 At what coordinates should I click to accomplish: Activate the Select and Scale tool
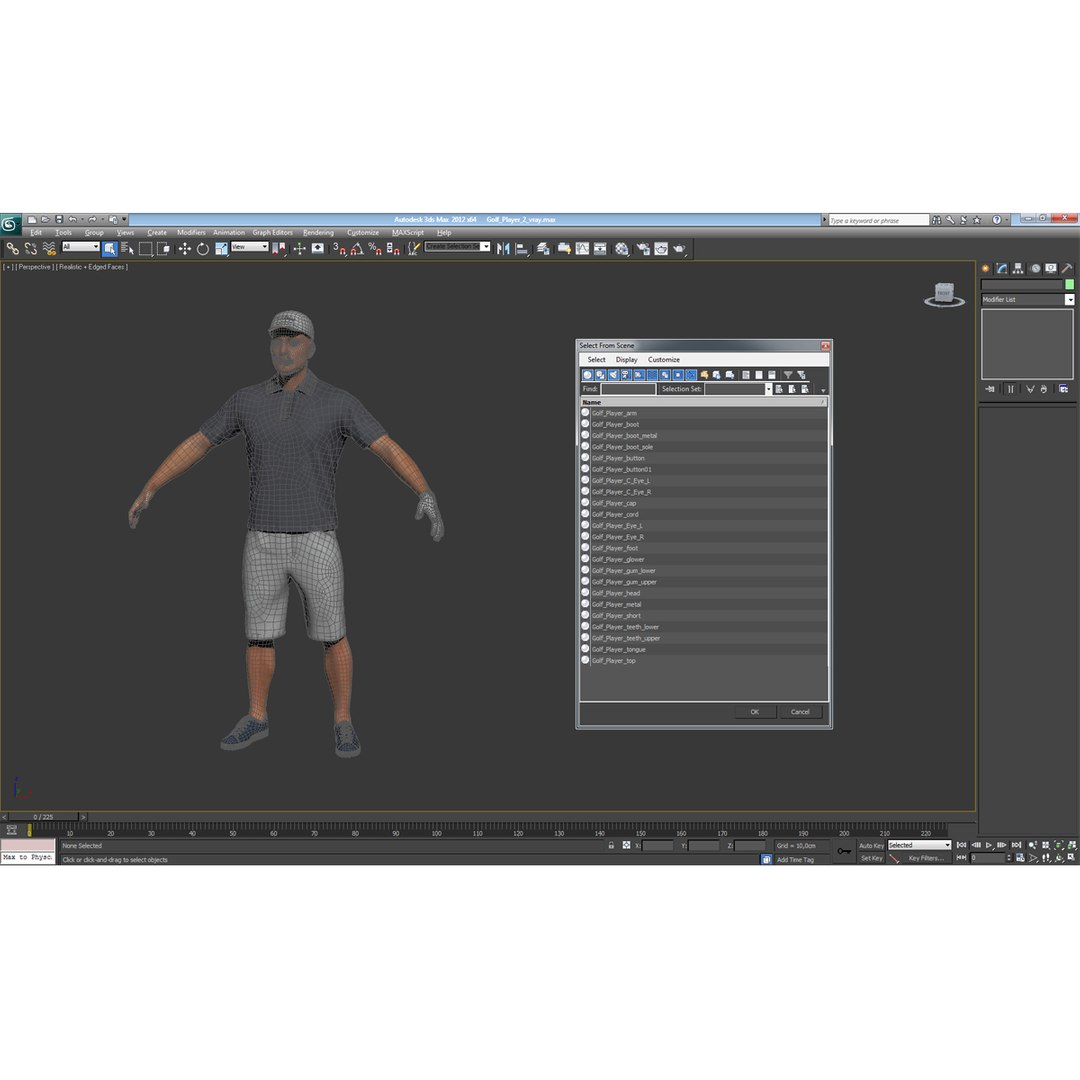(x=221, y=249)
